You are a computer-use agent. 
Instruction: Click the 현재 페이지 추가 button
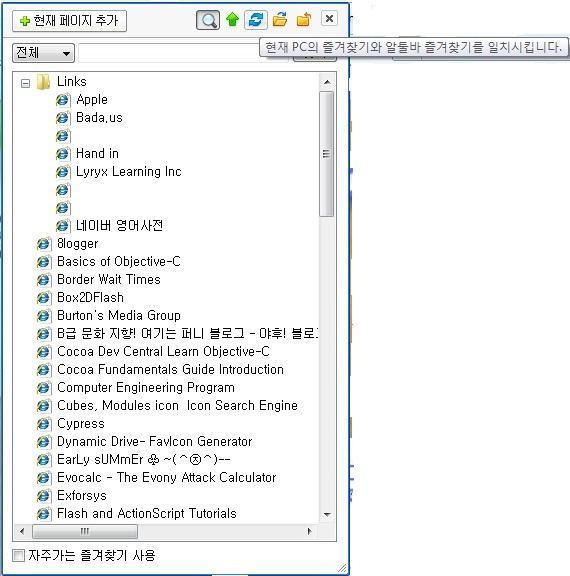tap(69, 21)
